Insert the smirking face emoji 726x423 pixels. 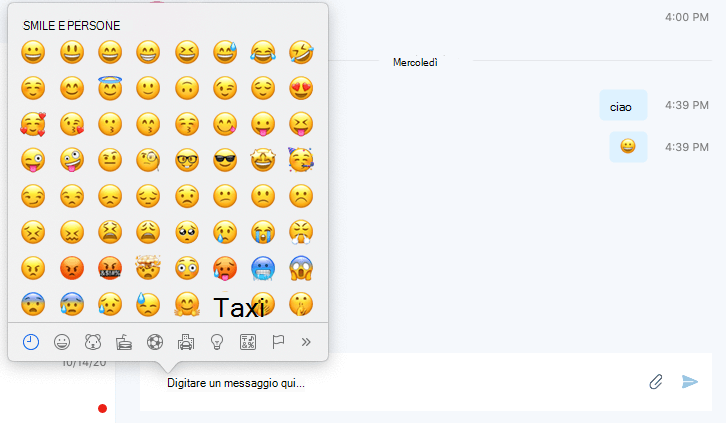(x=33, y=196)
